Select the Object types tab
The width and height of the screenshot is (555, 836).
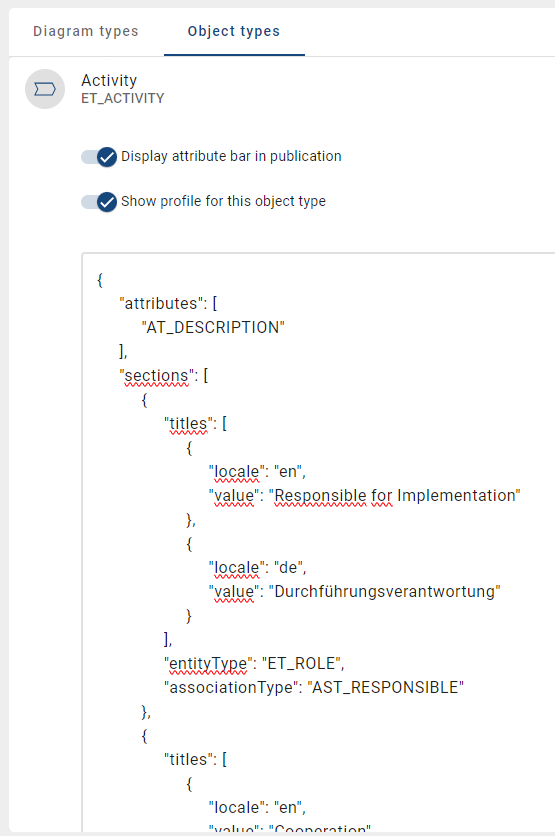coord(234,31)
